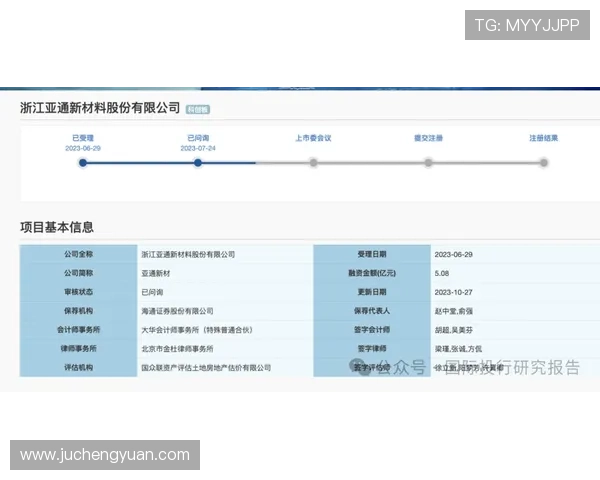Select the 注册结果 step dot on the timeline
This screenshot has width=600, height=480.
(x=544, y=163)
